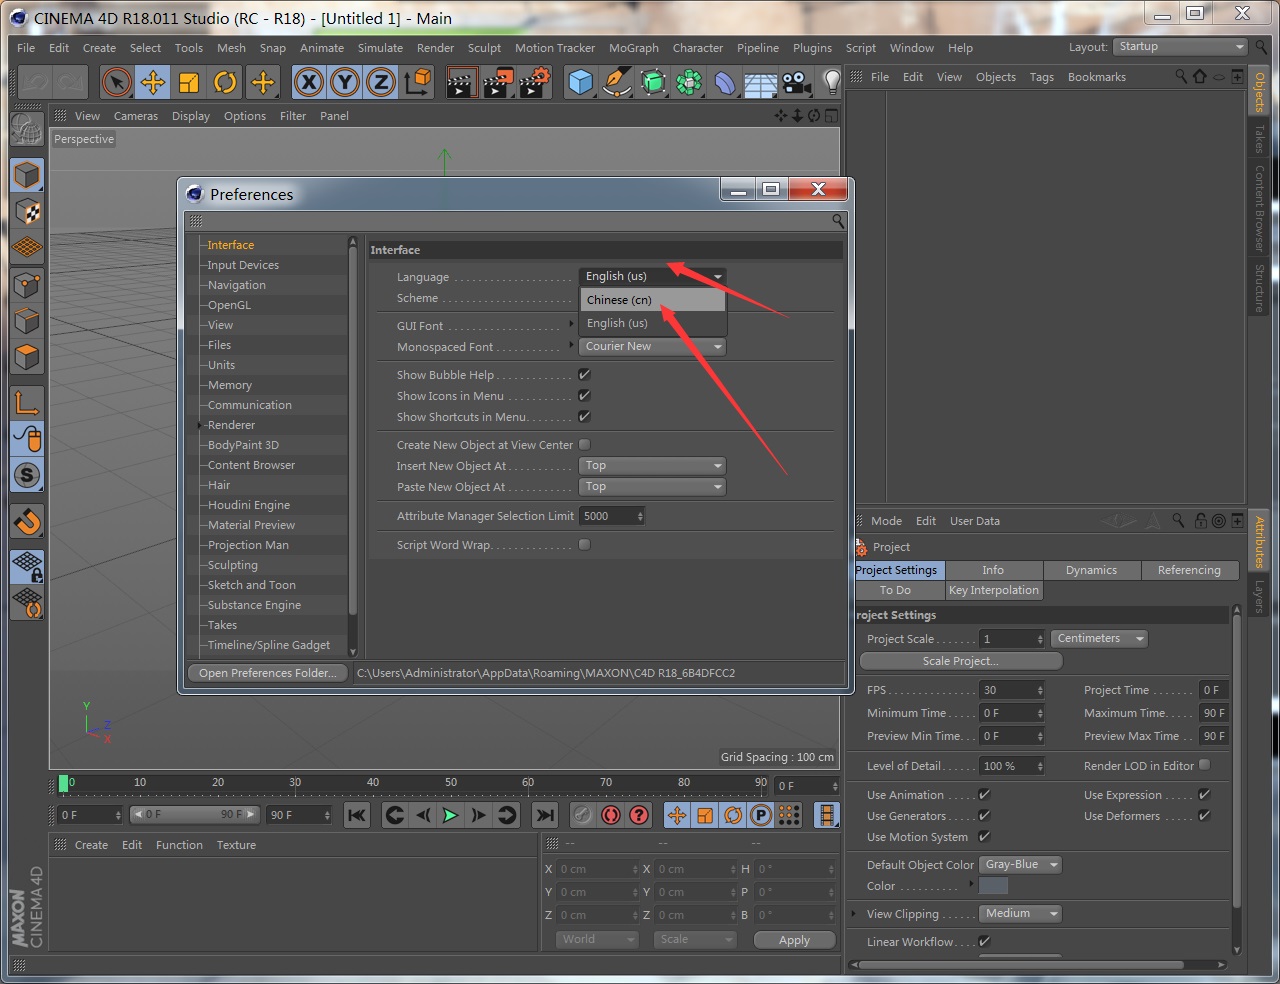Enable Script Word Wrap checkbox
The height and width of the screenshot is (984, 1280).
point(584,544)
